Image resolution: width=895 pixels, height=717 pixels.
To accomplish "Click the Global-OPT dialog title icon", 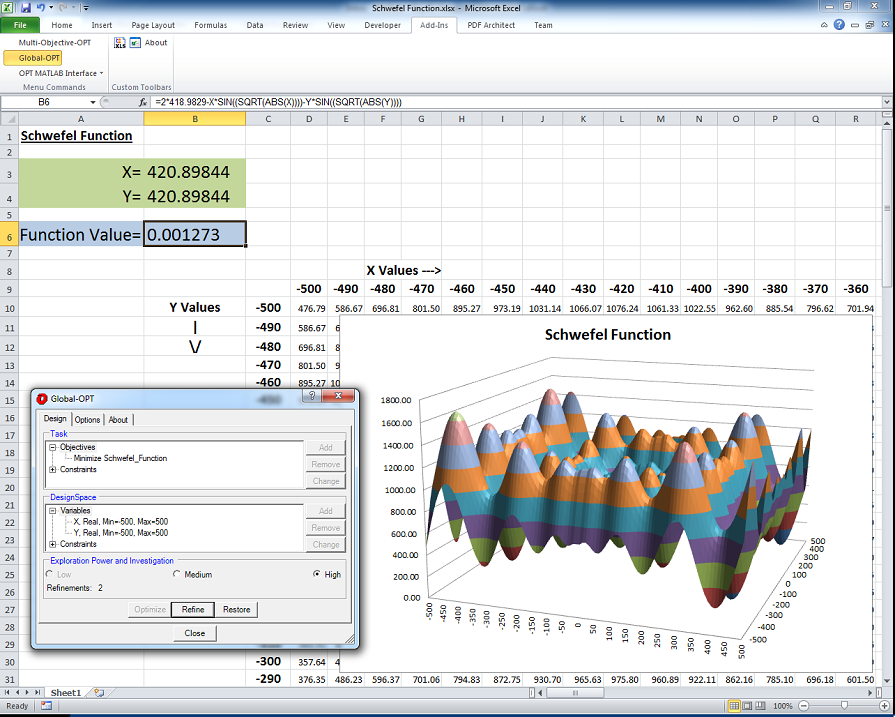I will [42, 398].
